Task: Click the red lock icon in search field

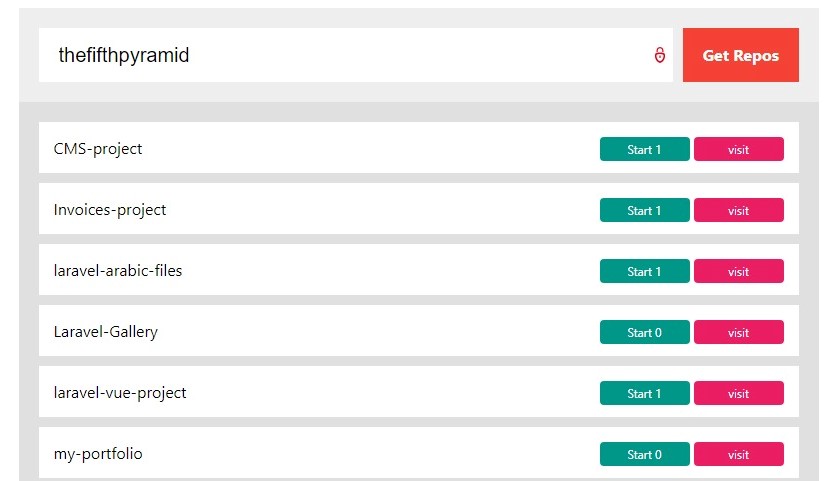Action: (660, 55)
